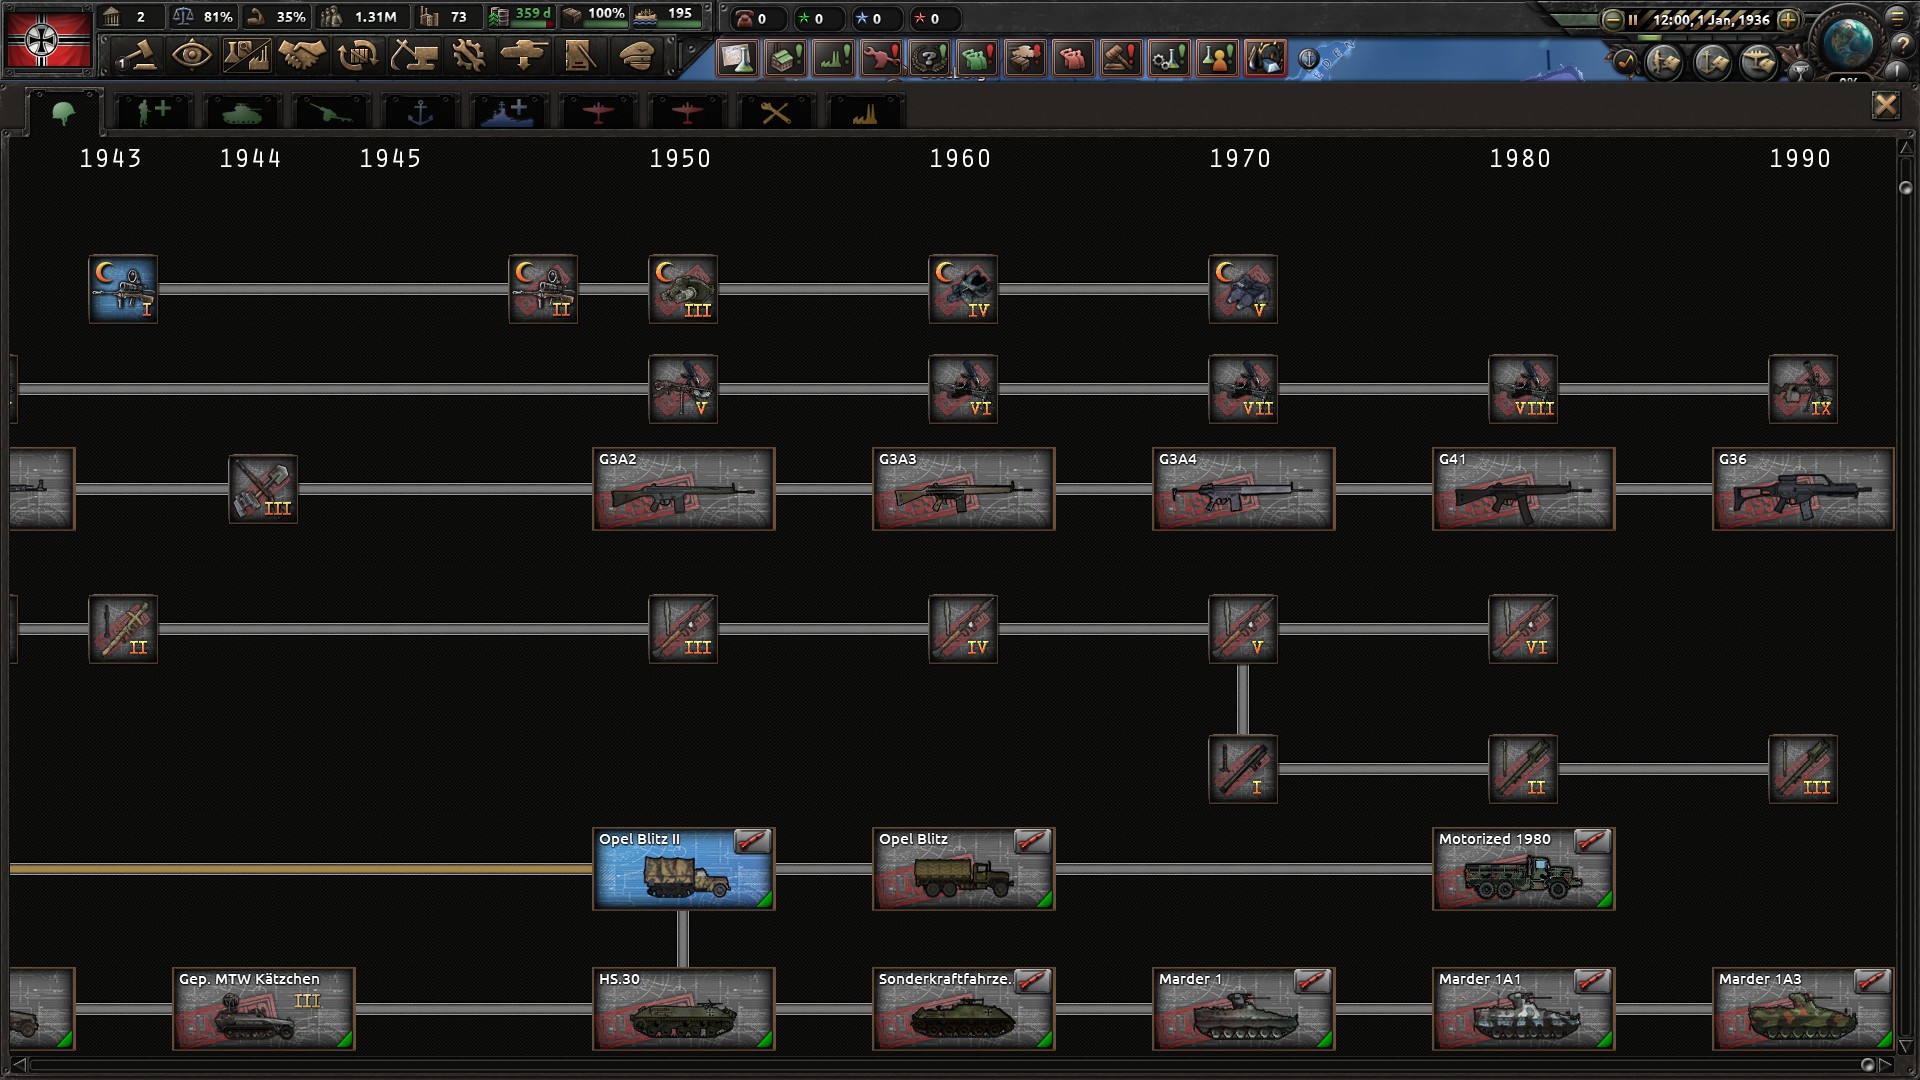Click the music player note icon

click(1625, 62)
